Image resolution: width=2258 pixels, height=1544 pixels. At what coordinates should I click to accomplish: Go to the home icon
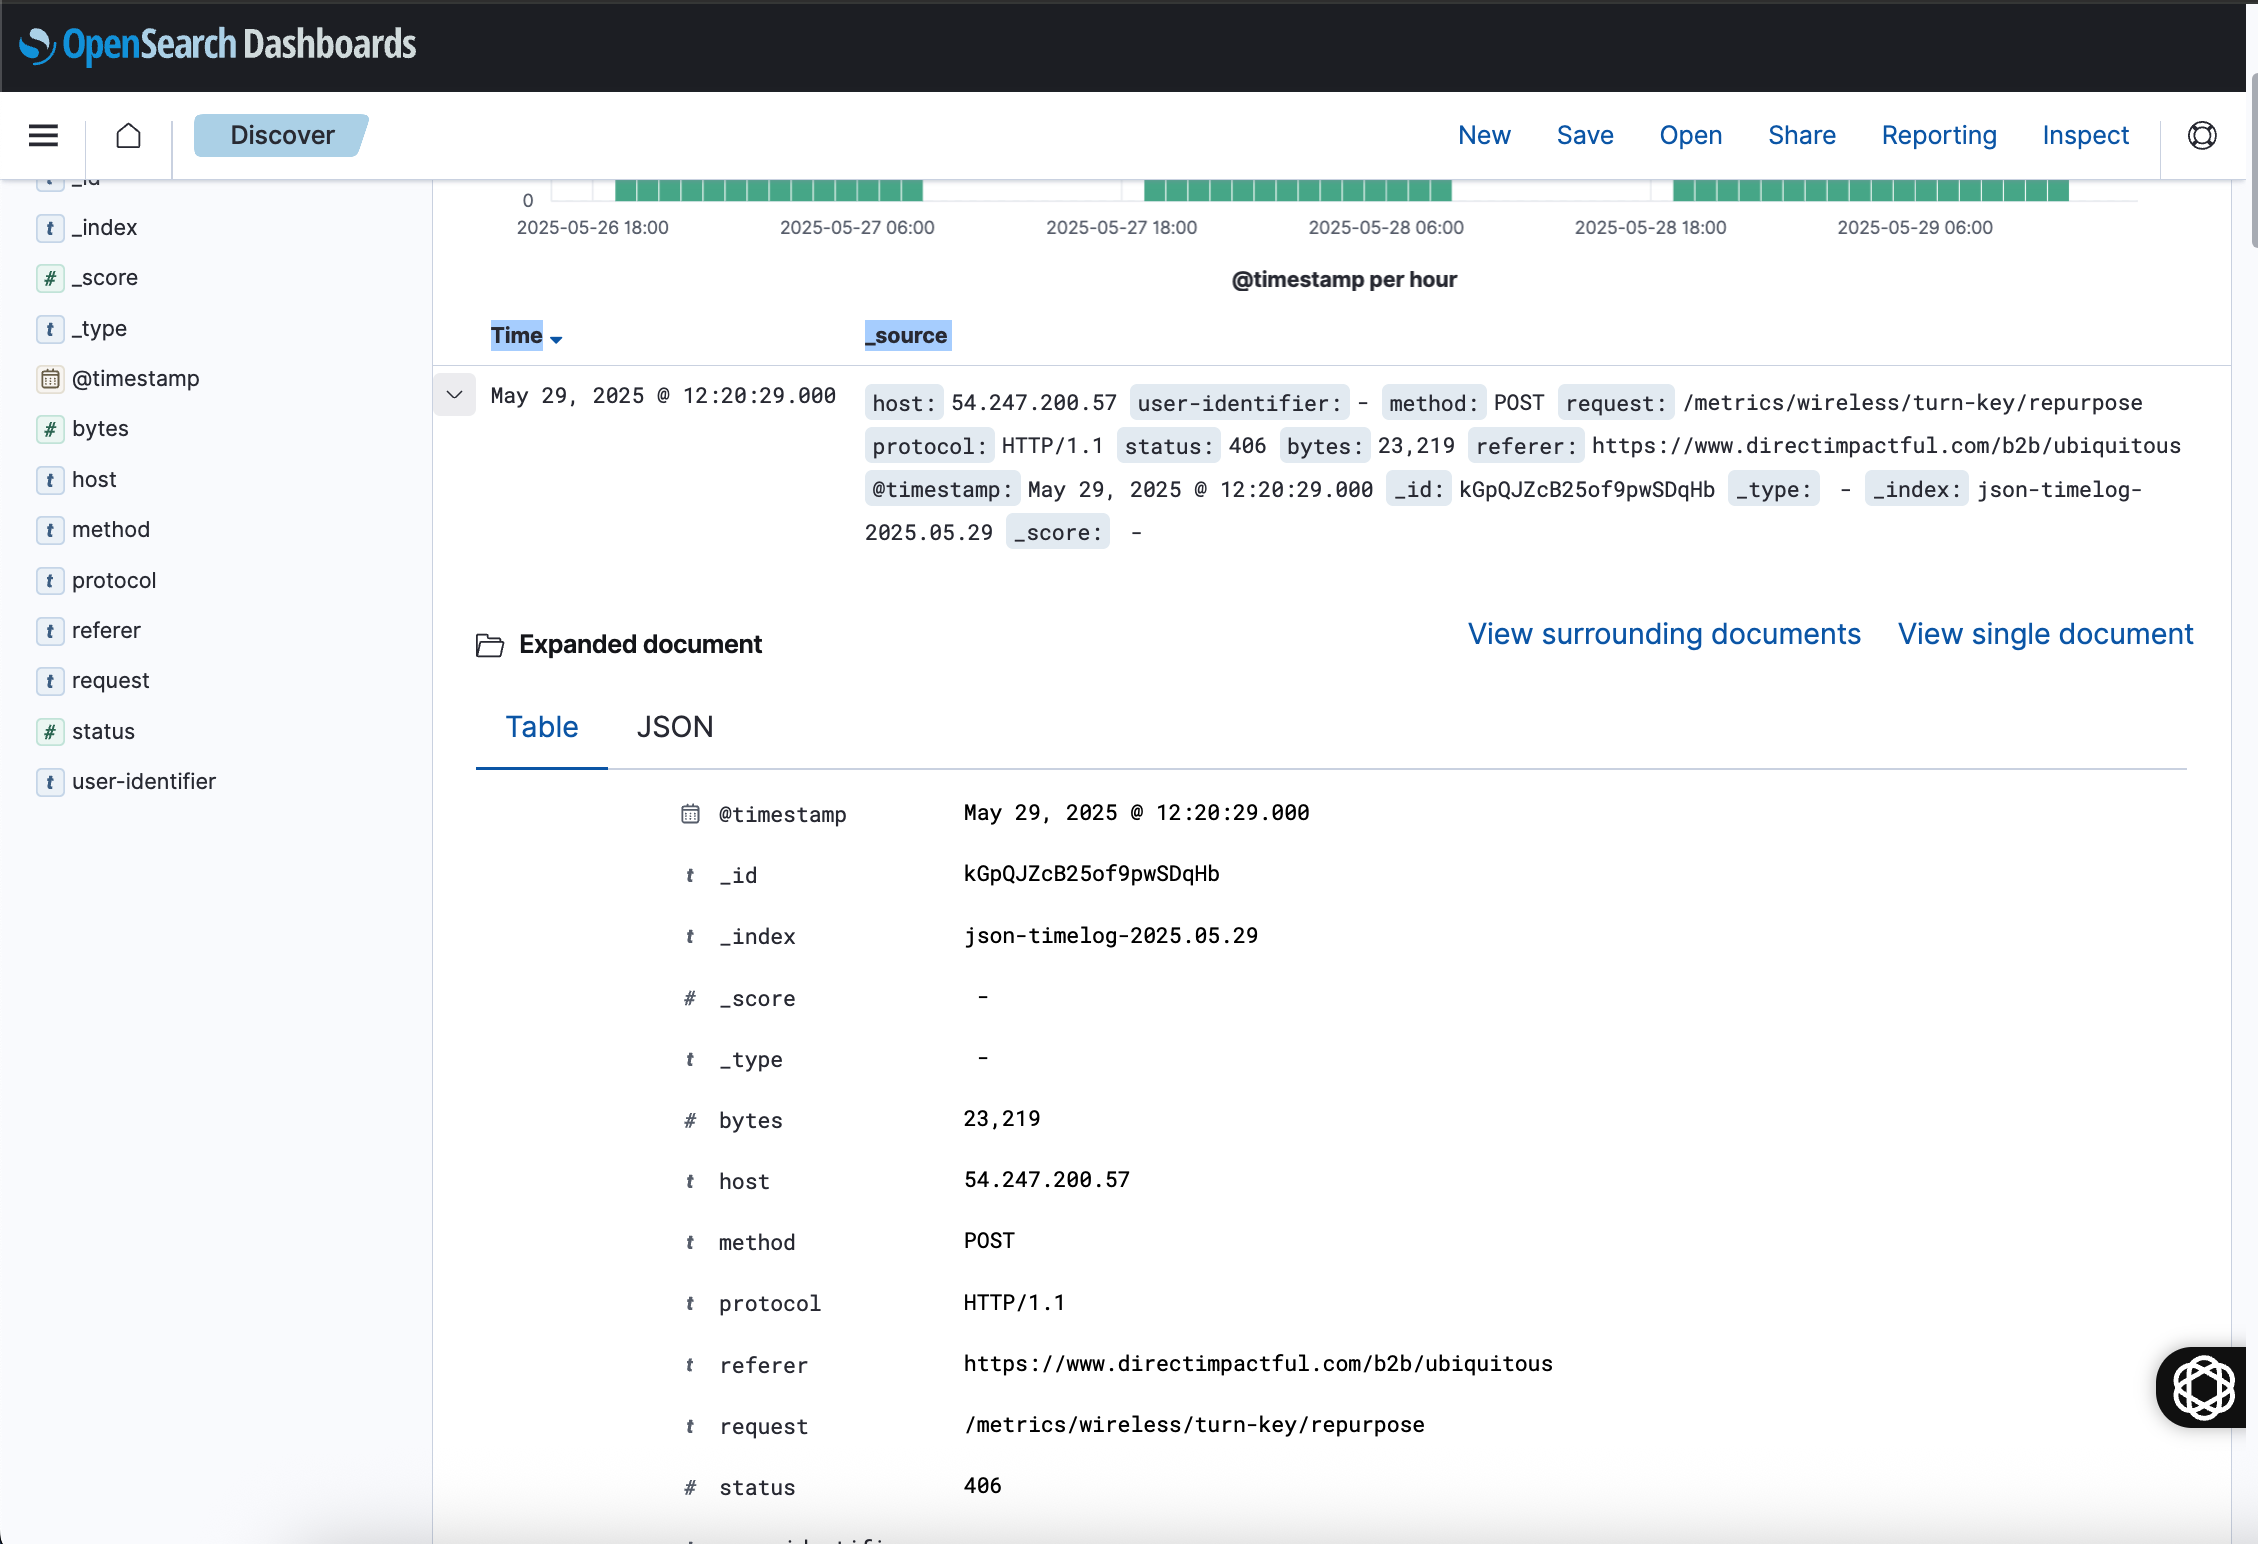click(128, 135)
